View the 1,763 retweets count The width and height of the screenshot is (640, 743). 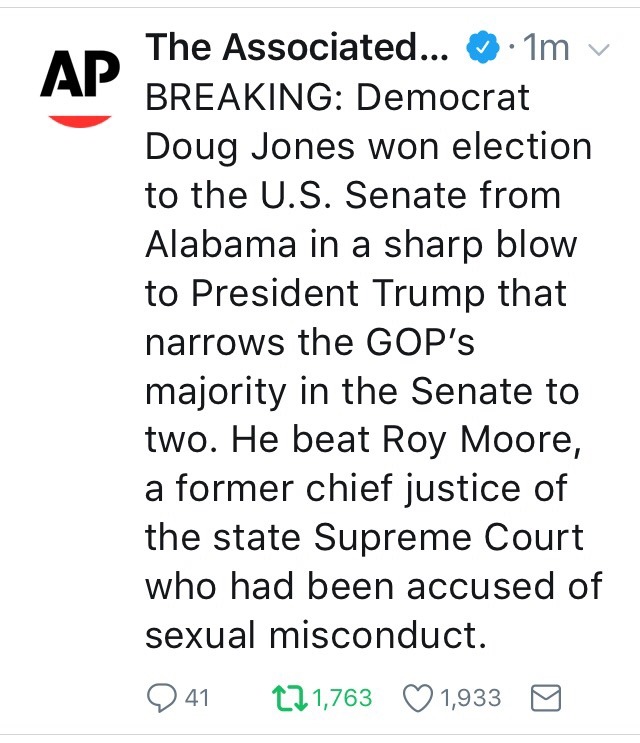tap(343, 698)
